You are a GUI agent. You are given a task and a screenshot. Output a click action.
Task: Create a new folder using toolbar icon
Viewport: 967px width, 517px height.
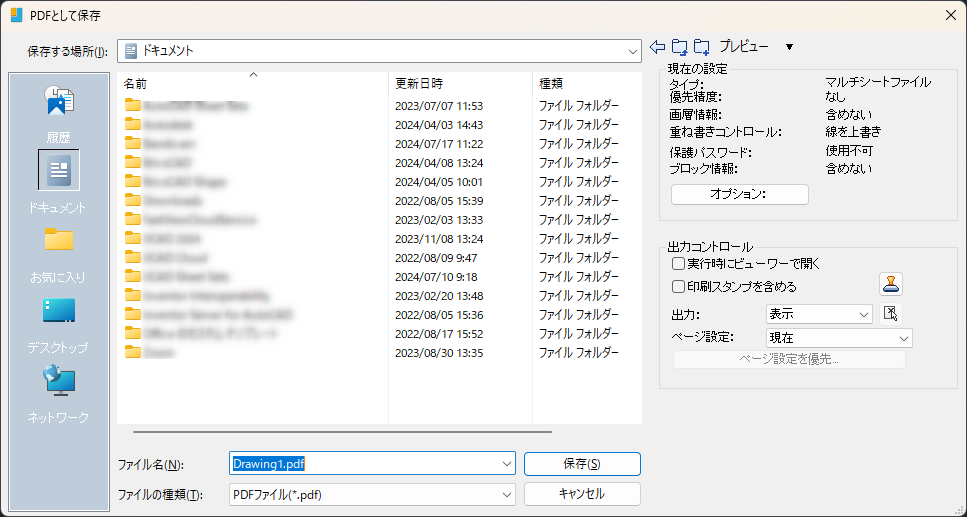[x=701, y=47]
